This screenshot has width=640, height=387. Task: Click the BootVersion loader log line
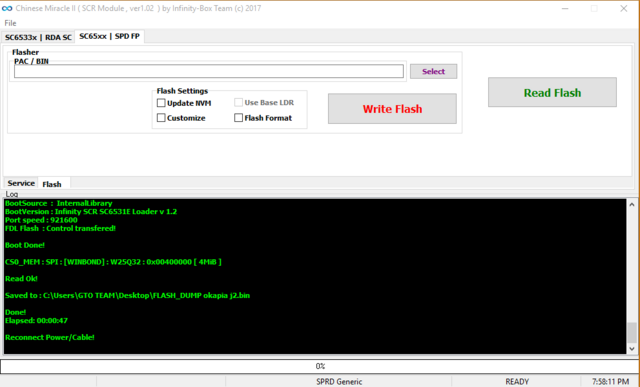(91, 211)
